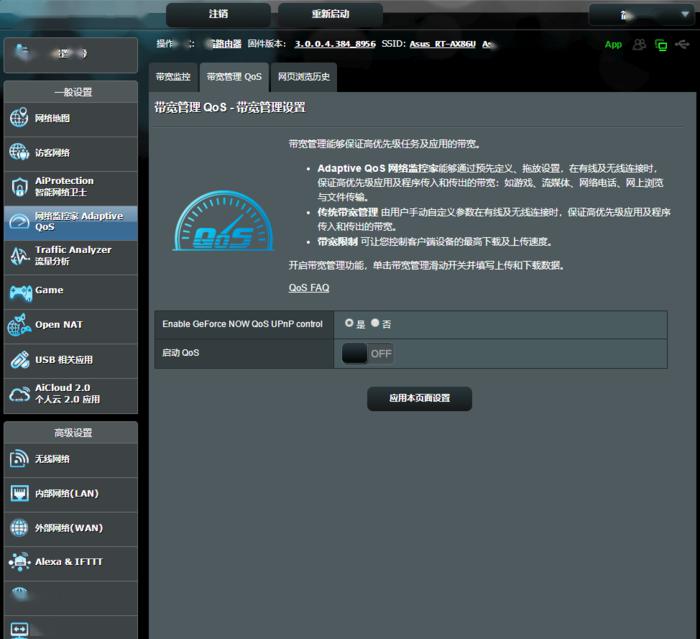The image size is (700, 639).
Task: Open the 网络地图 network map icon
Action: 19,117
